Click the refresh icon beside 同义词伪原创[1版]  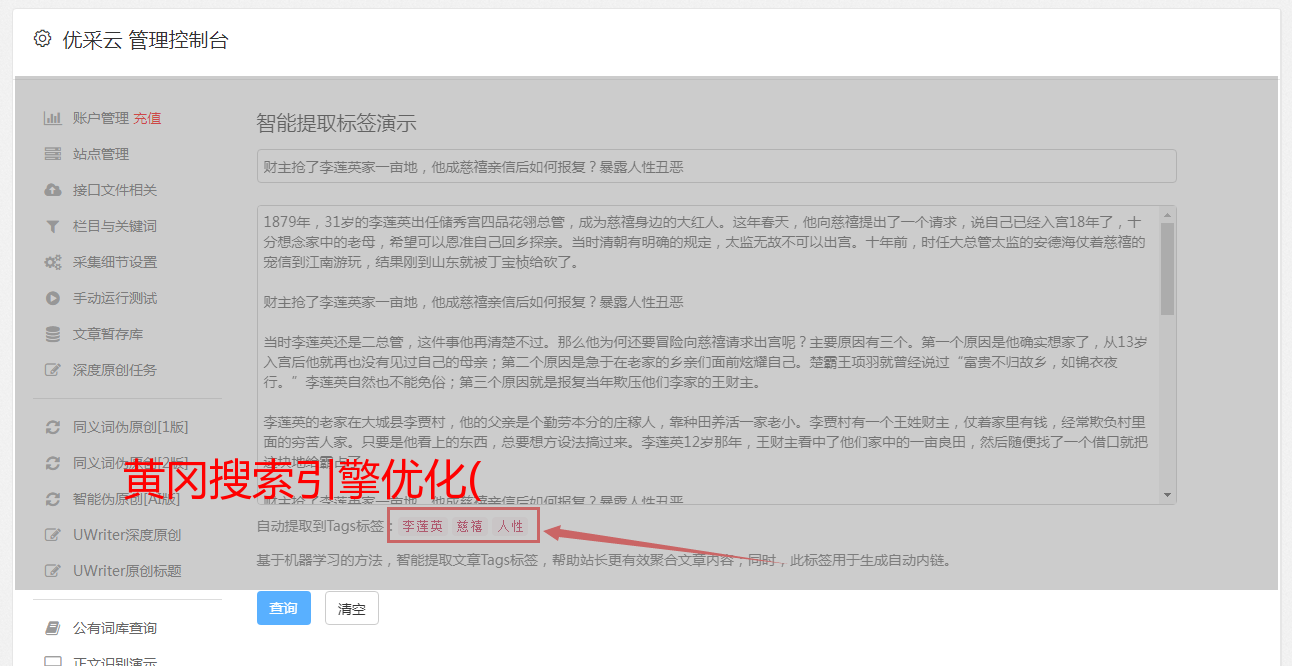click(53, 427)
